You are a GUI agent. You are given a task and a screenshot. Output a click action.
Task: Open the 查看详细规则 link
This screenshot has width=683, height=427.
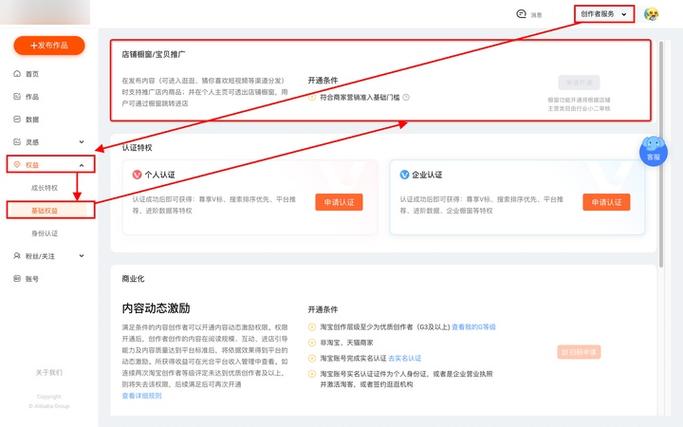142,396
